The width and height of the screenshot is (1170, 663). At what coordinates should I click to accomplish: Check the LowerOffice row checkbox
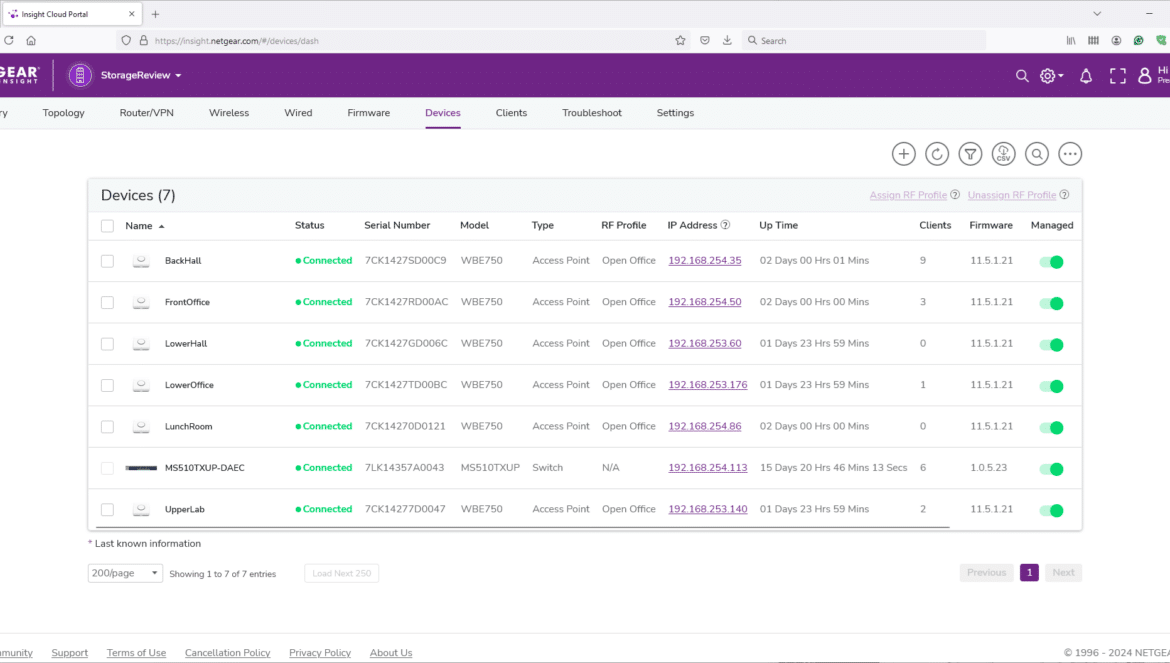tap(107, 386)
